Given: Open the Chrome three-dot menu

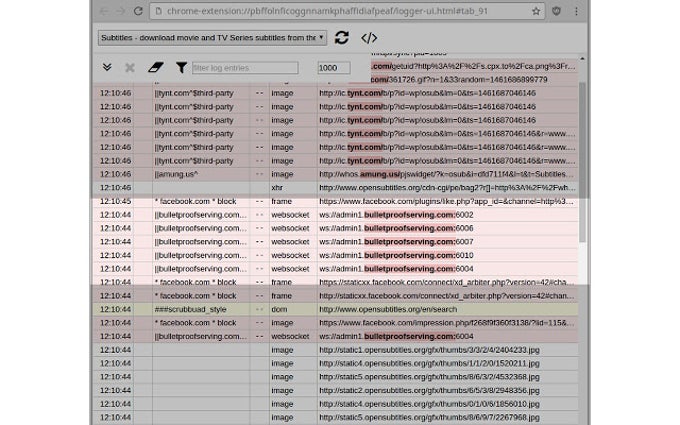Looking at the screenshot, I should 576,11.
